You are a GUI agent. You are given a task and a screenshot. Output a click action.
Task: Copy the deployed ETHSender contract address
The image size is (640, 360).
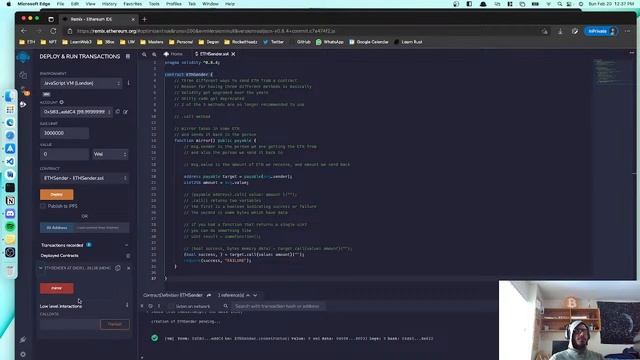[118, 268]
